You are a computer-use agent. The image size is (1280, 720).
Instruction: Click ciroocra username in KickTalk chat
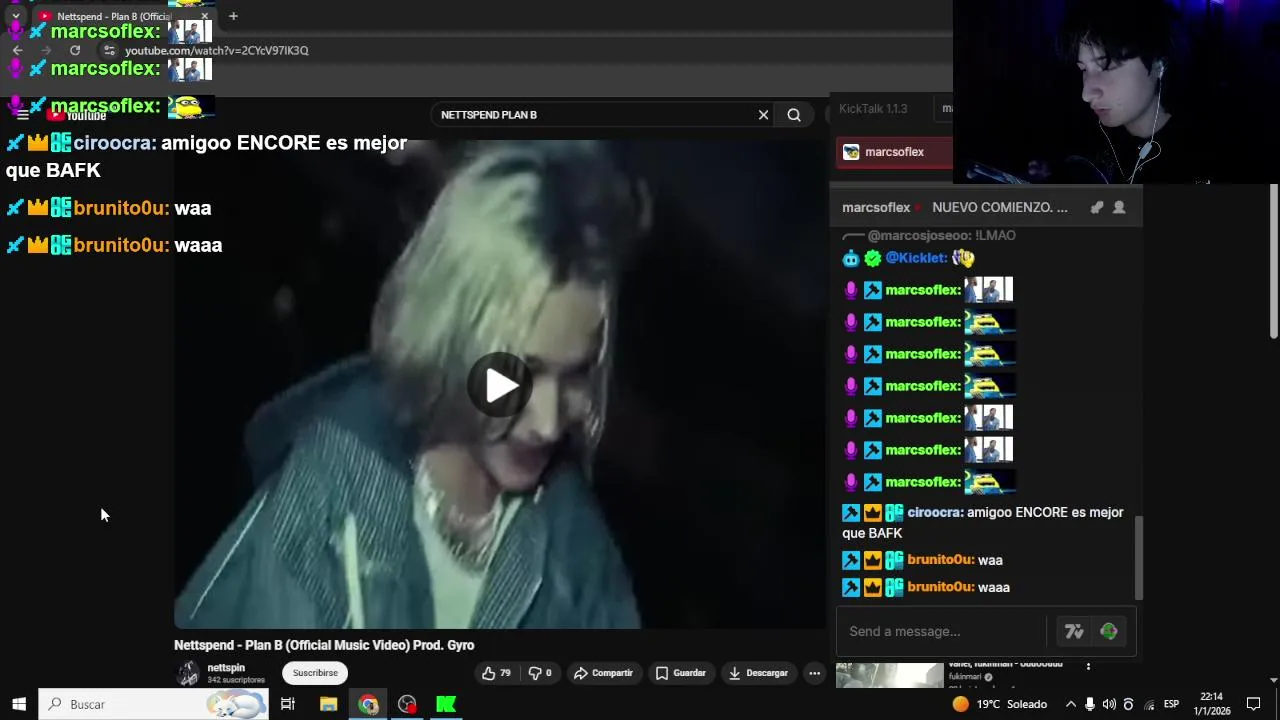(935, 512)
